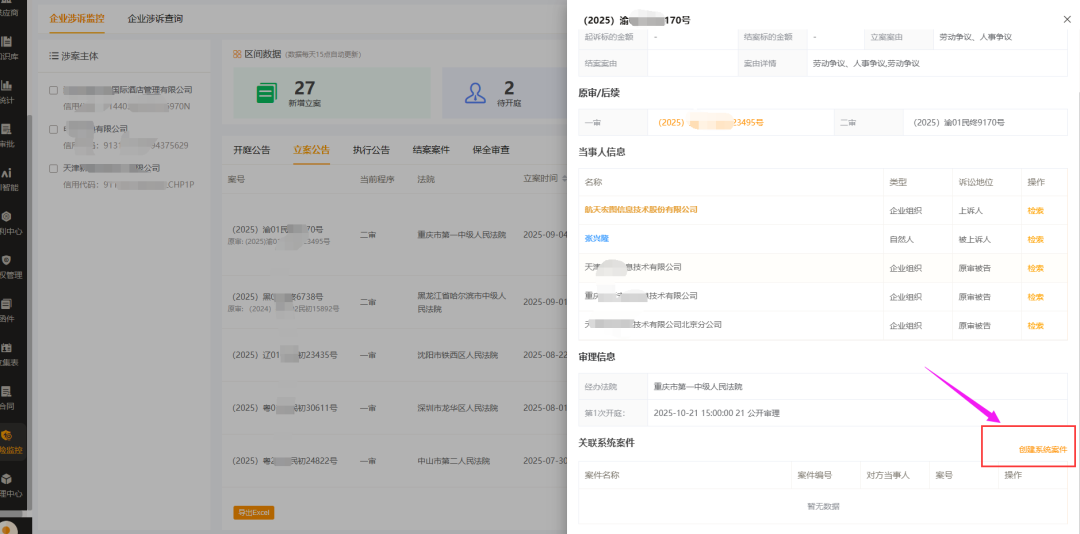Viewport: 1080px width, 534px height.
Task: Click 检索 for the 北京分公司 row
Action: [x=1035, y=325]
